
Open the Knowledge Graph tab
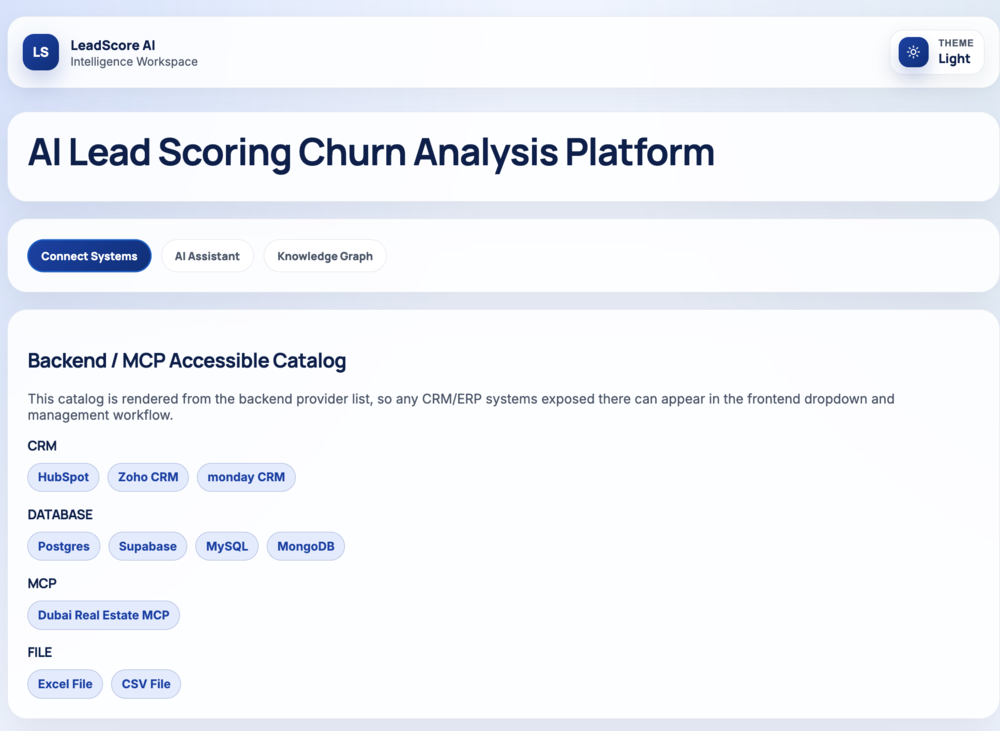click(325, 256)
